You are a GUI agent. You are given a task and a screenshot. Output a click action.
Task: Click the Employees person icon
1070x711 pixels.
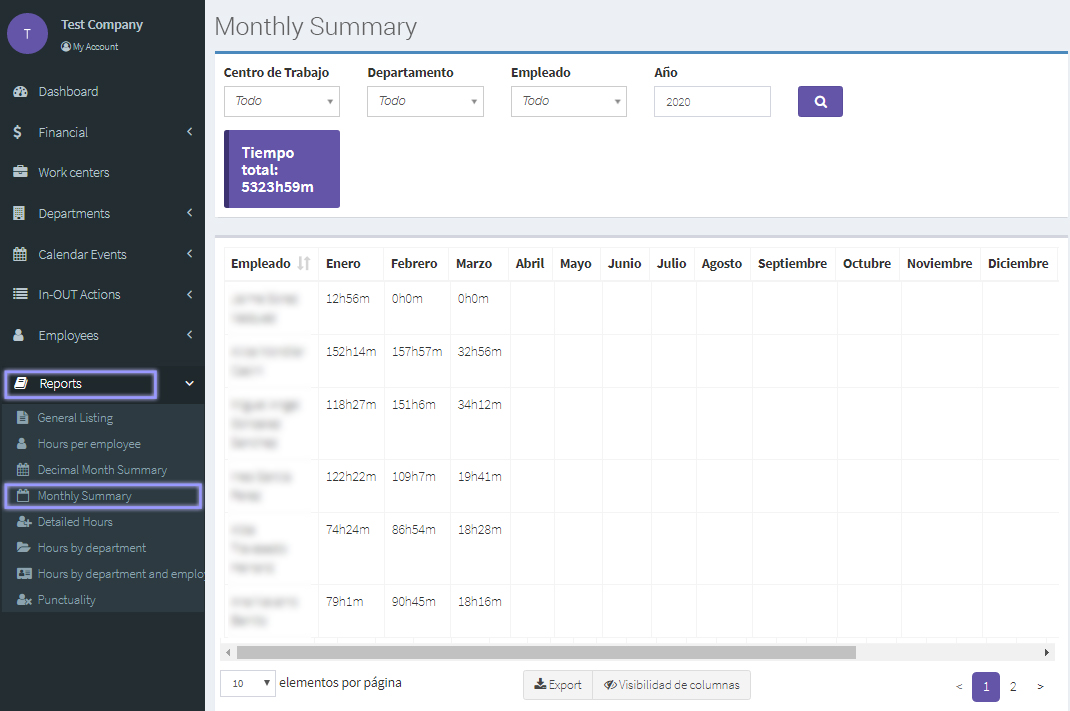point(19,335)
